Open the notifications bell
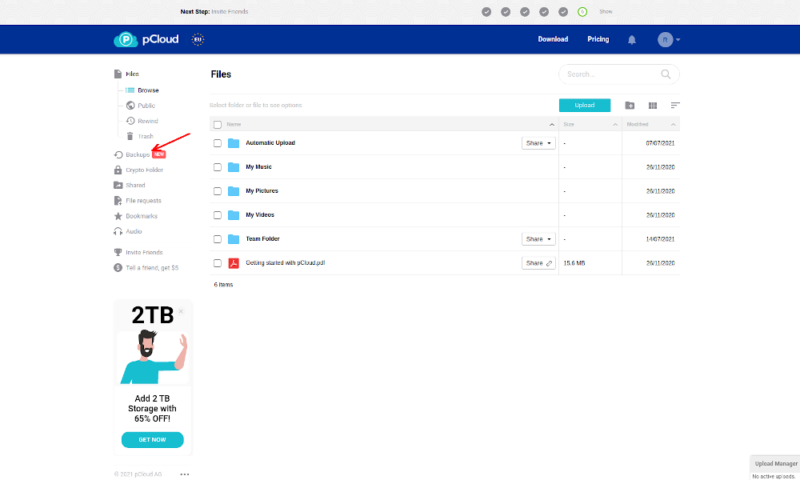800x480 pixels. (632, 40)
